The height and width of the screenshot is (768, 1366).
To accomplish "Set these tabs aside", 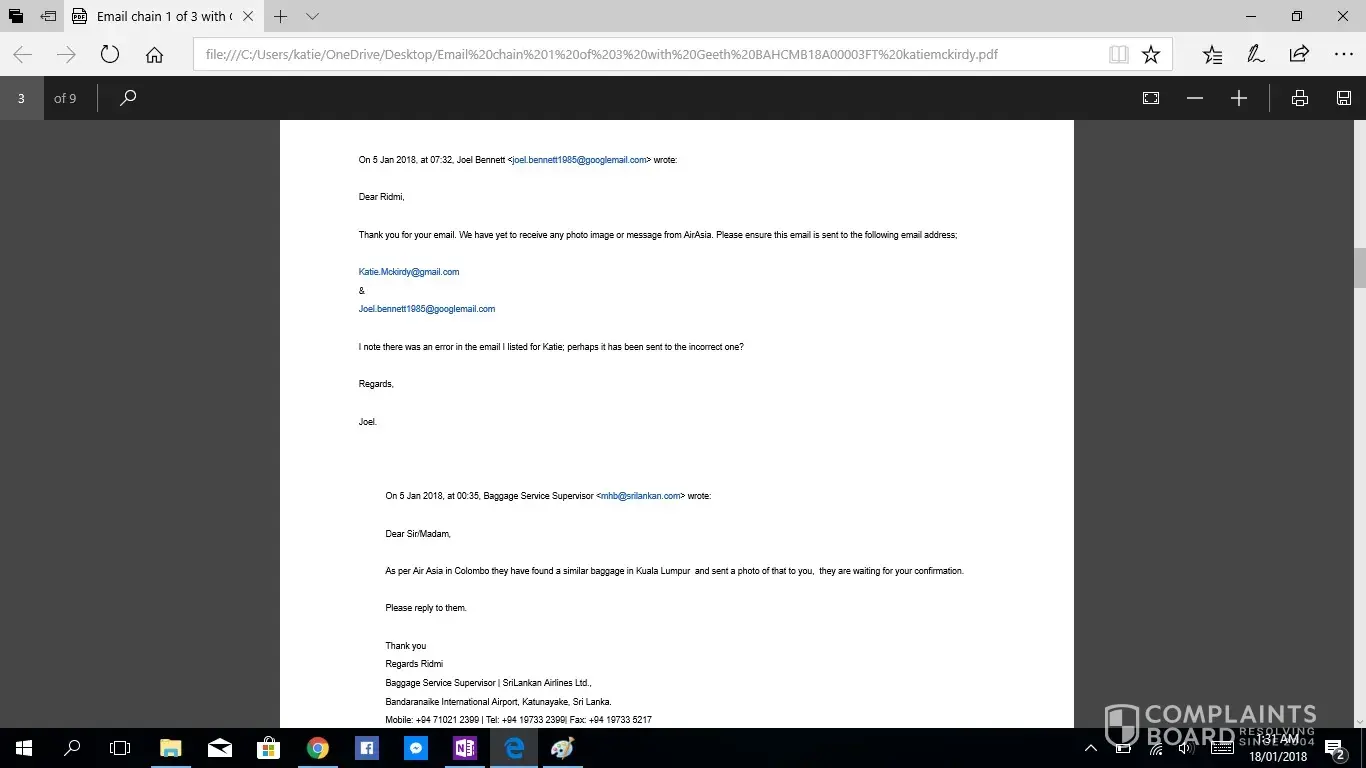I will [x=49, y=17].
